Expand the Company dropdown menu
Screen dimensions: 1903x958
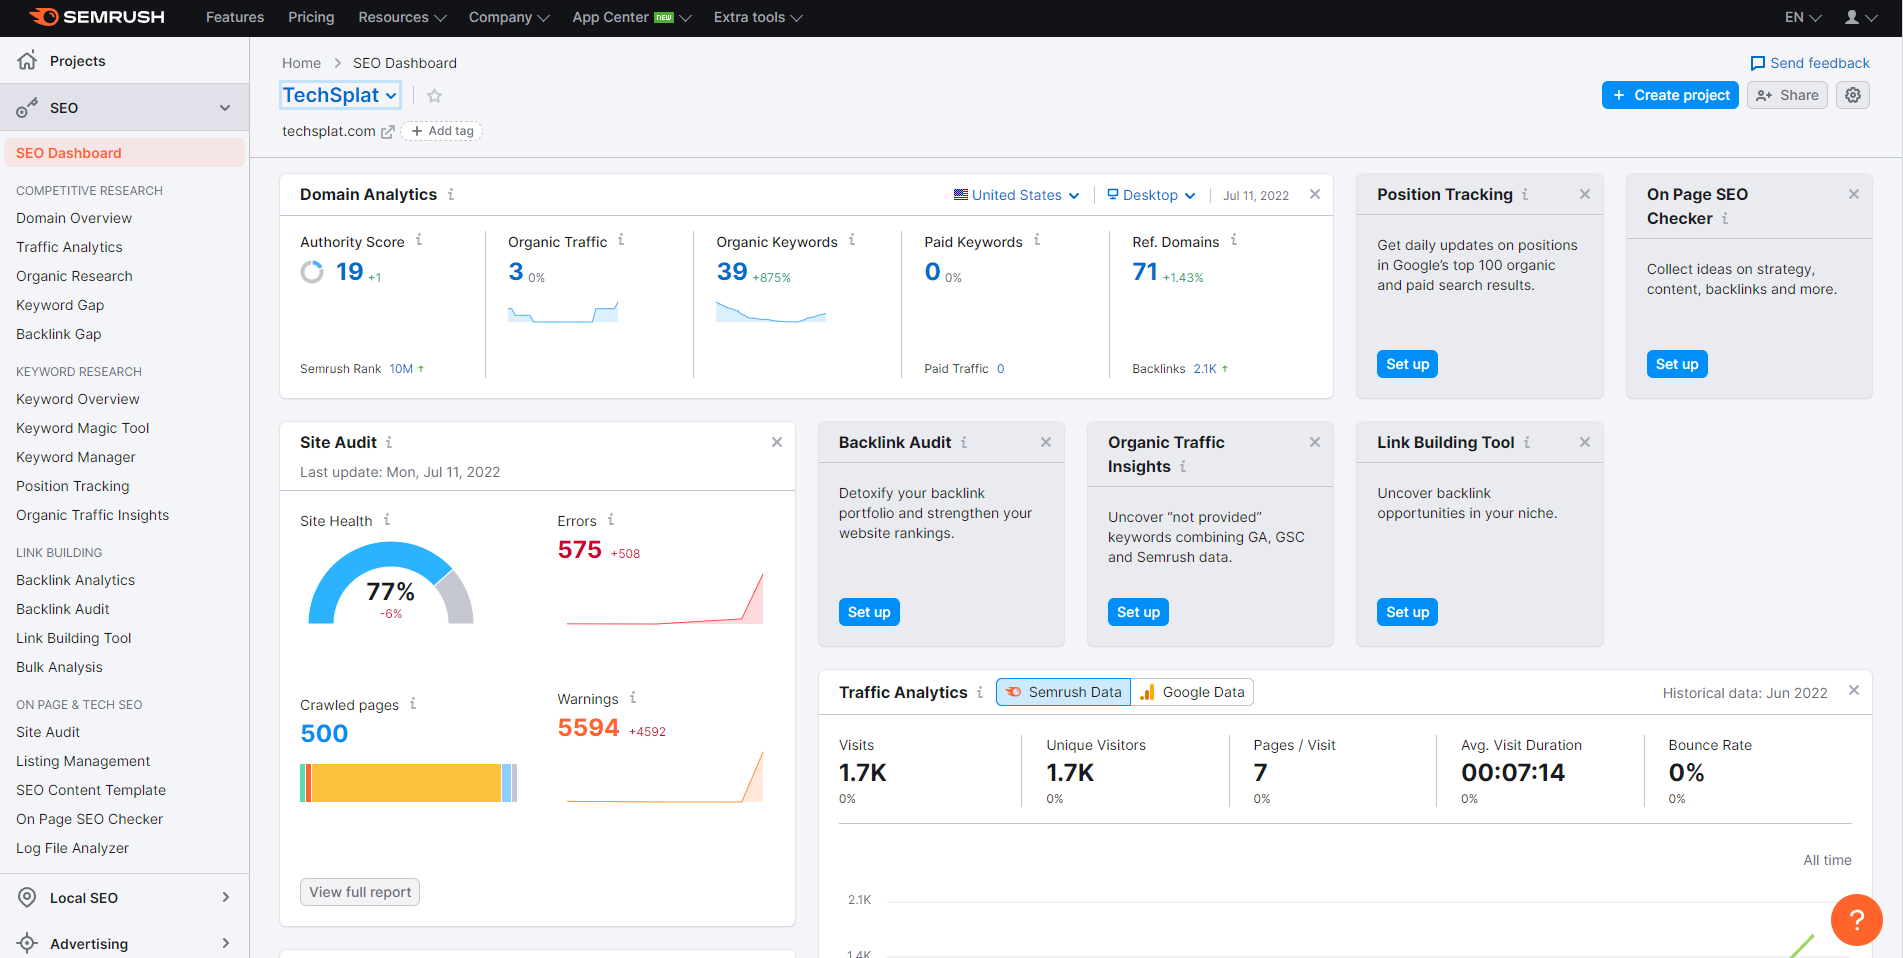[509, 17]
